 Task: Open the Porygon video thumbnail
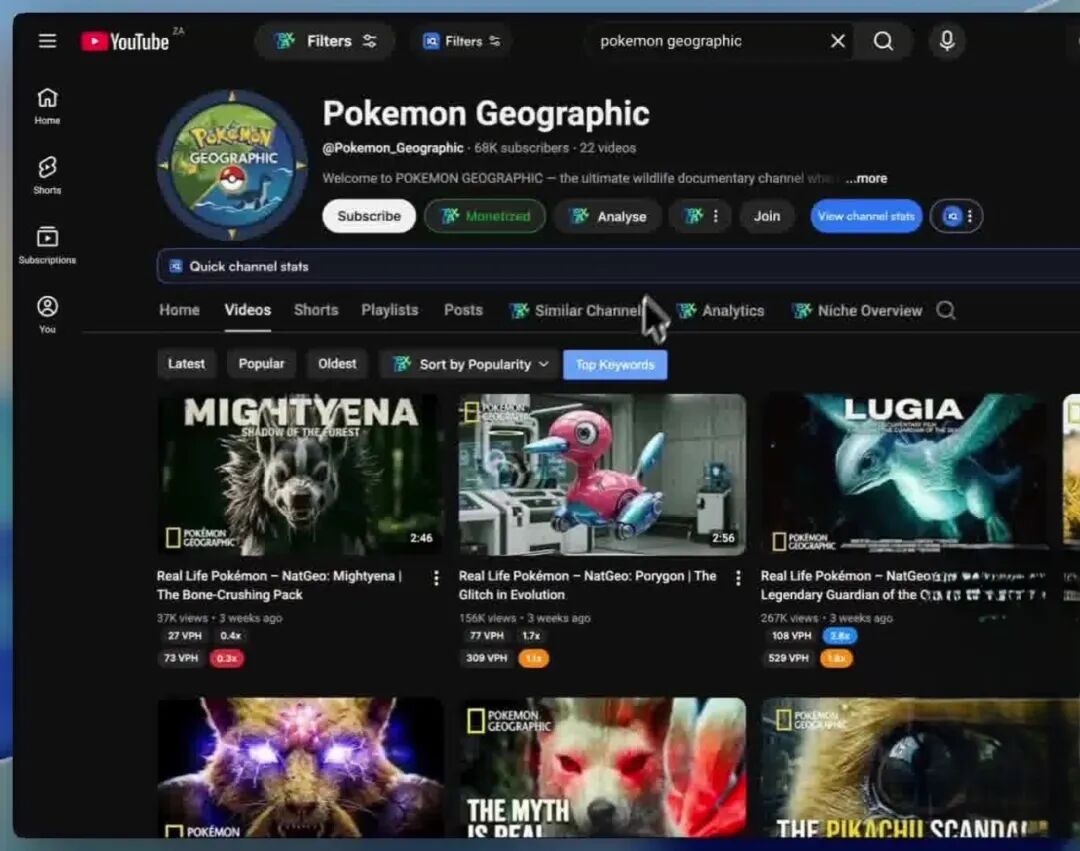(602, 474)
